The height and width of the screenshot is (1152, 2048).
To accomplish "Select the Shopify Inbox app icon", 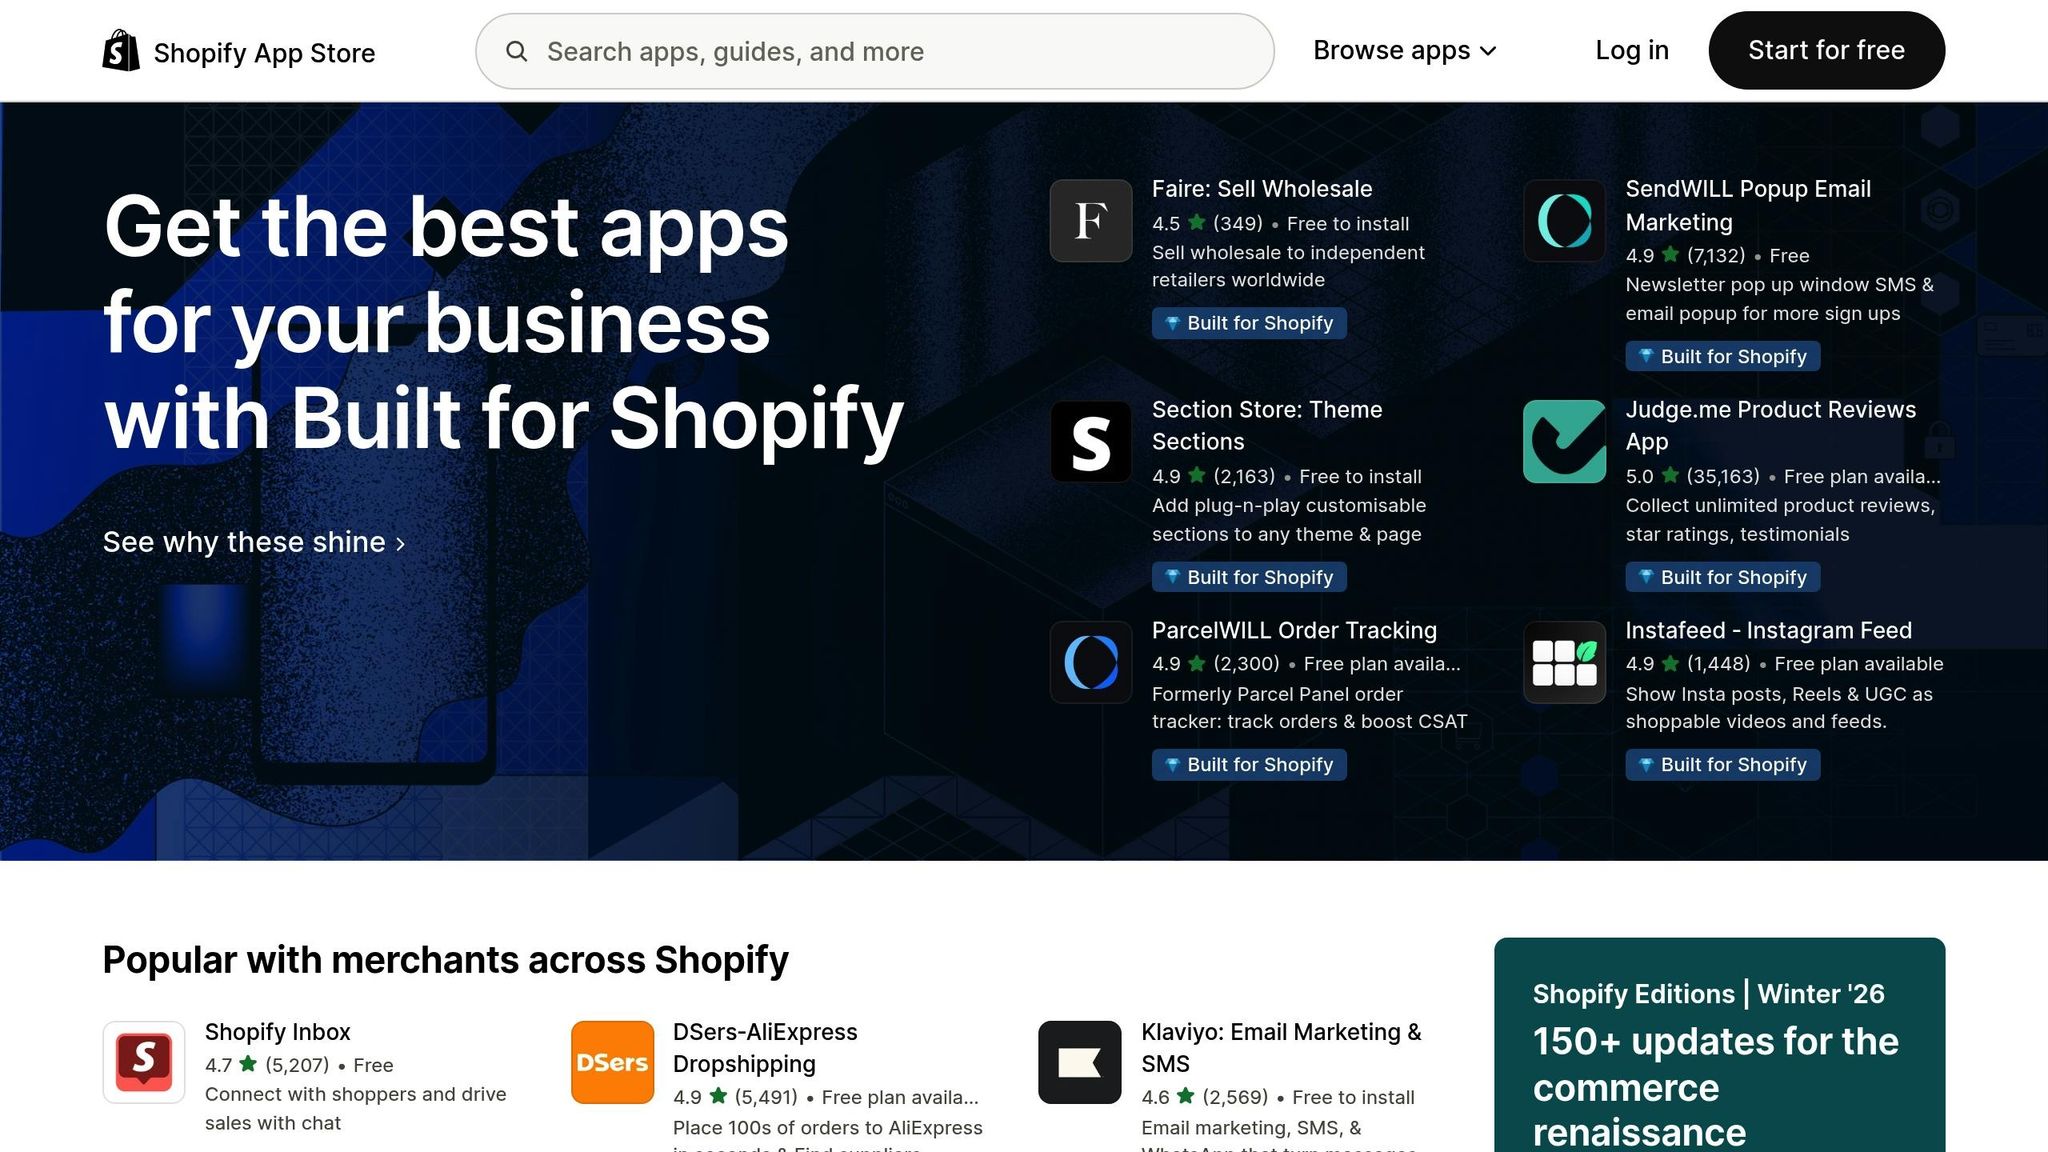I will (x=143, y=1062).
